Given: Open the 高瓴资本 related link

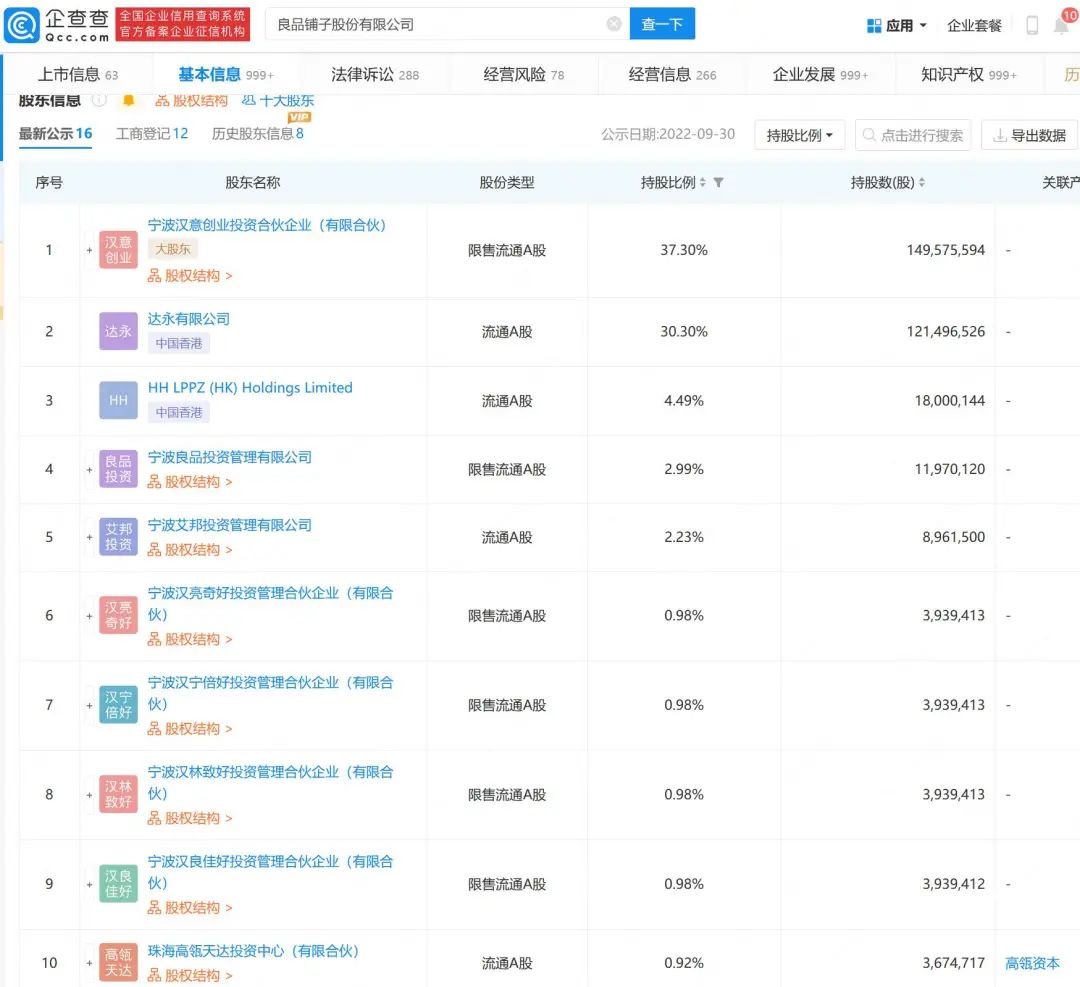Looking at the screenshot, I should coord(1032,963).
